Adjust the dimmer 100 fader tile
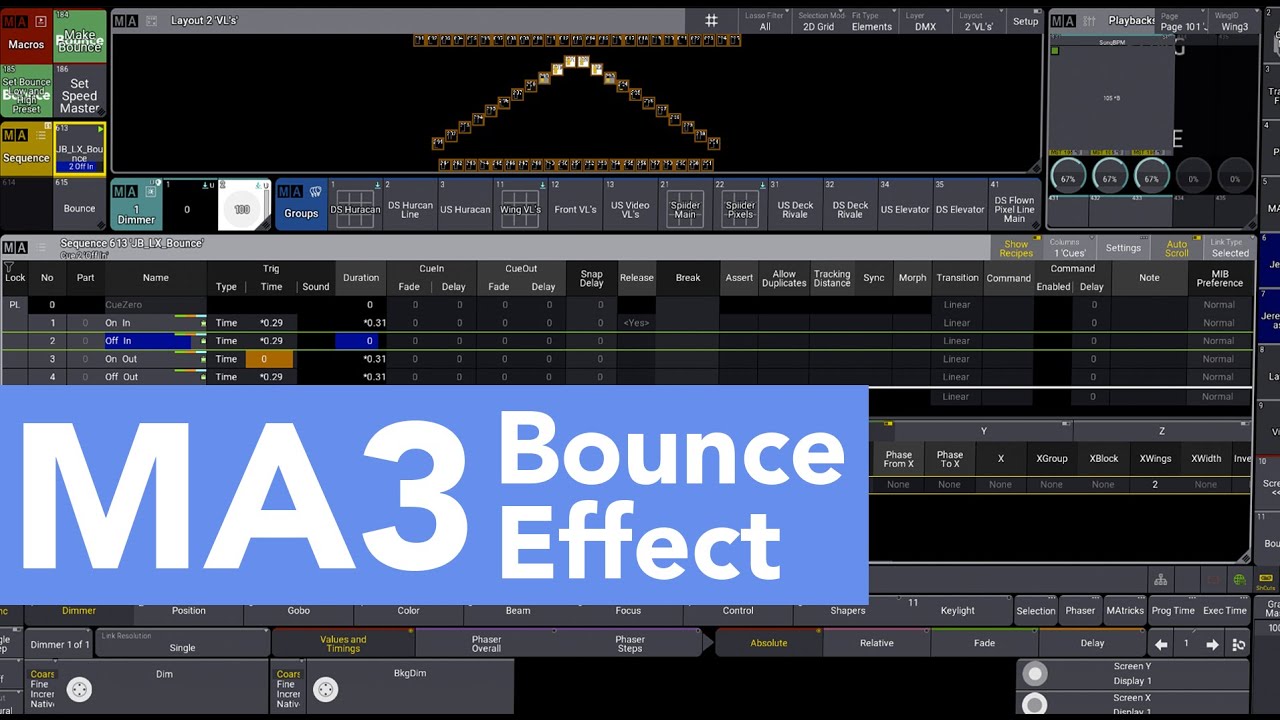Screen dimensions: 1280x720 243,206
